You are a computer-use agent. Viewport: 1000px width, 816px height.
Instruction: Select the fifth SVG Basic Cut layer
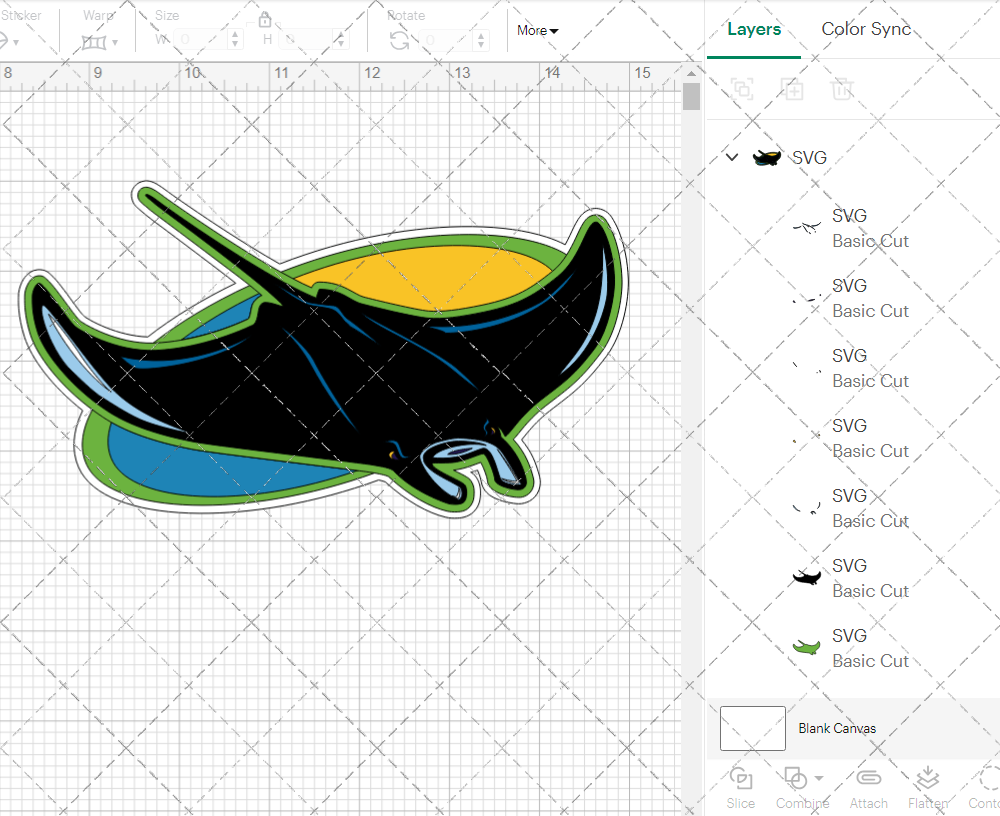tap(853, 508)
